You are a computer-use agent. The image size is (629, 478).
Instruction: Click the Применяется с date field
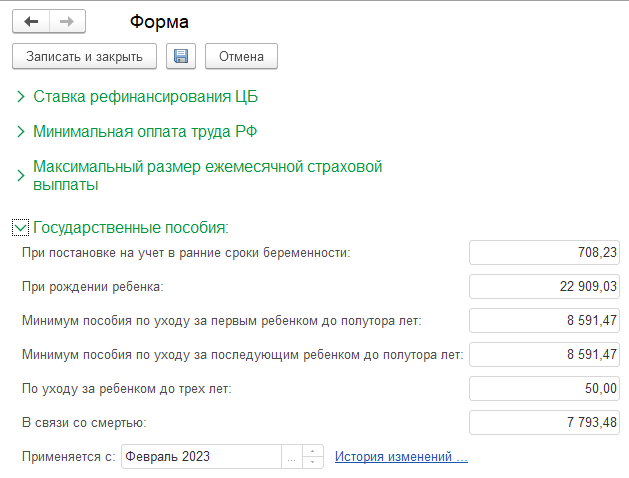pyautogui.click(x=200, y=457)
